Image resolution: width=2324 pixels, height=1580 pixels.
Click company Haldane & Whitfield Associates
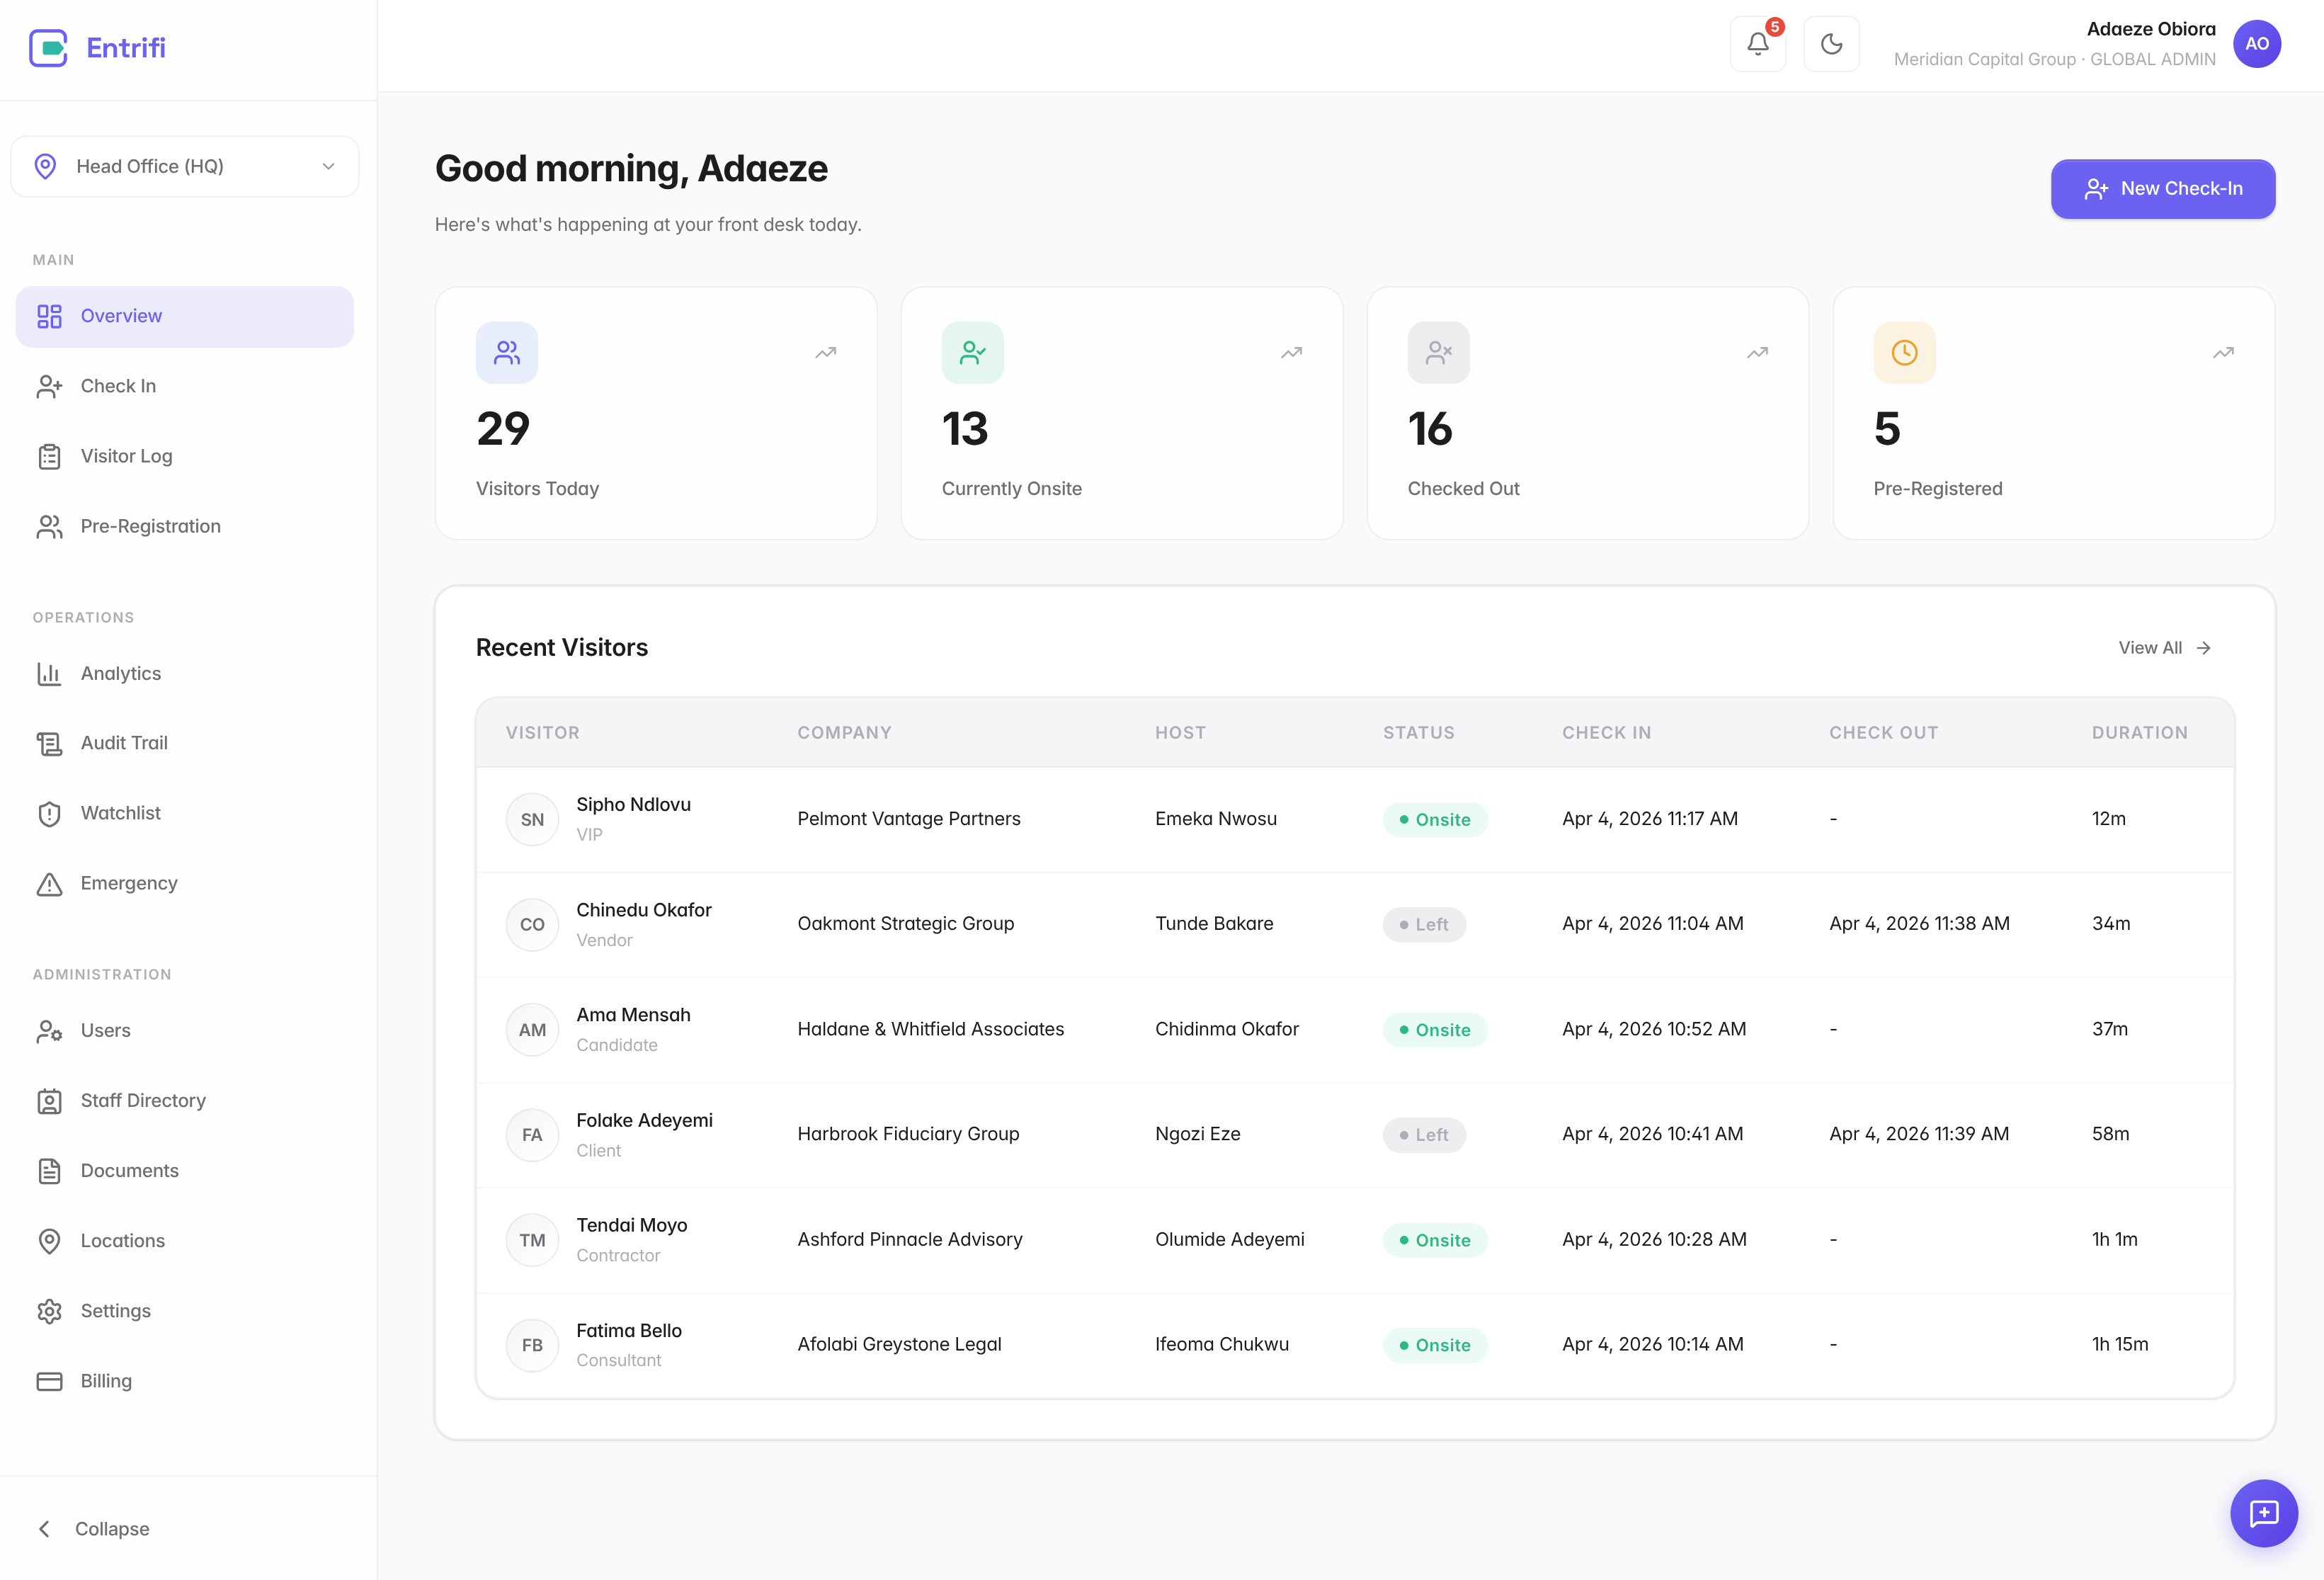point(930,1029)
